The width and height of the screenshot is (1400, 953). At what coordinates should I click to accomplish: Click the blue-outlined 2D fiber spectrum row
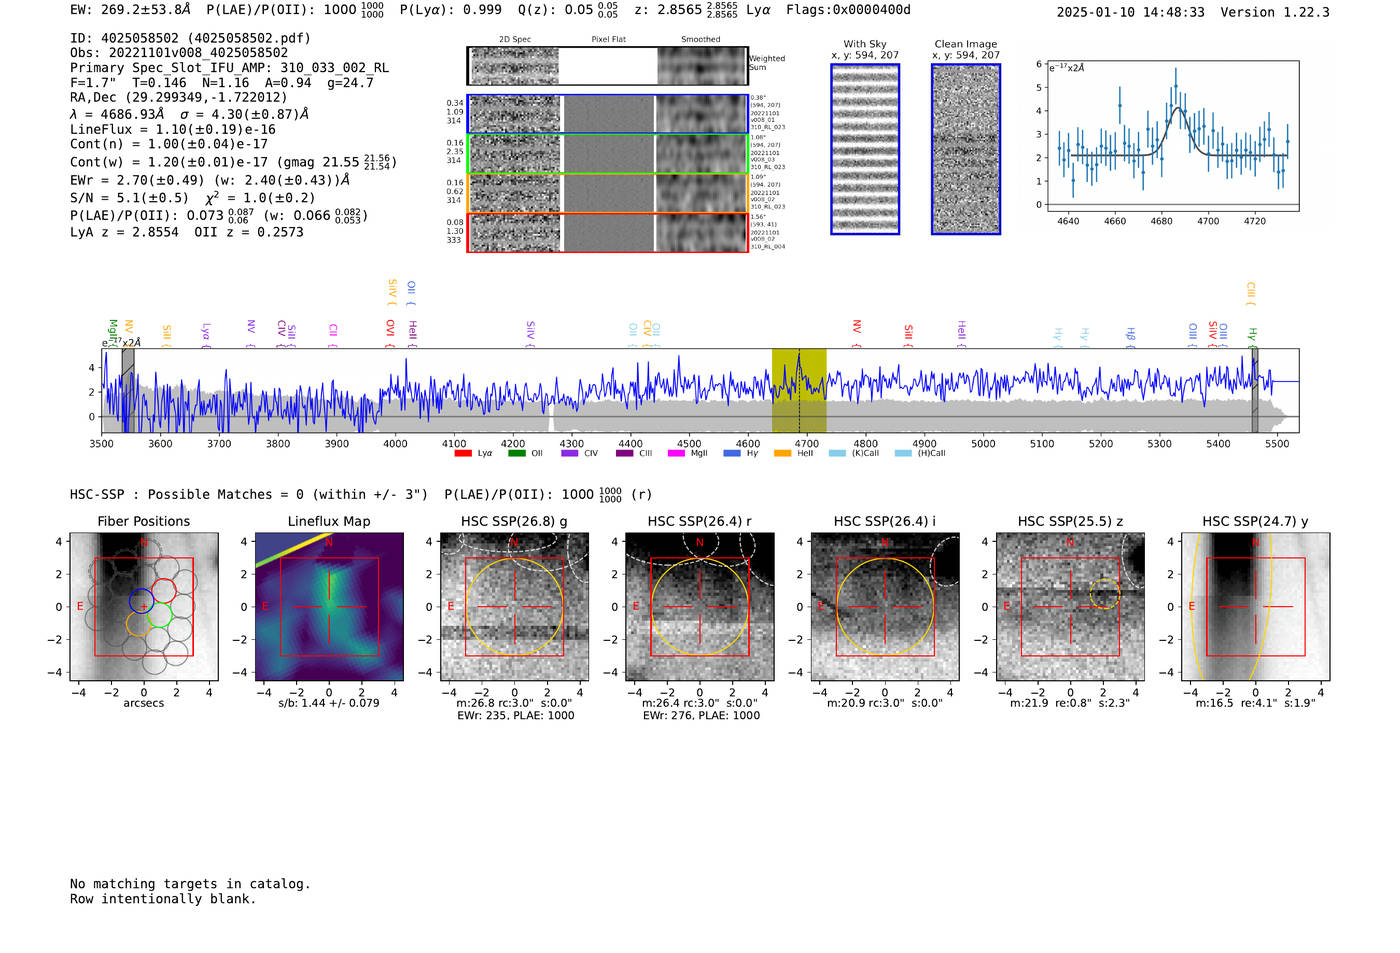coord(607,114)
